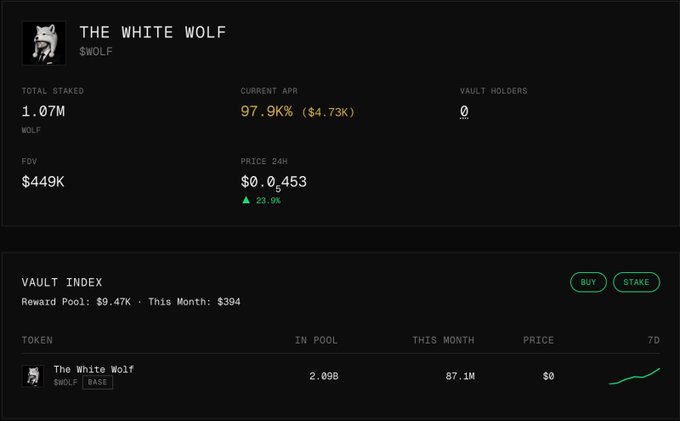The height and width of the screenshot is (421, 680).
Task: Click the 7D sparkline chart
Action: coord(634,376)
